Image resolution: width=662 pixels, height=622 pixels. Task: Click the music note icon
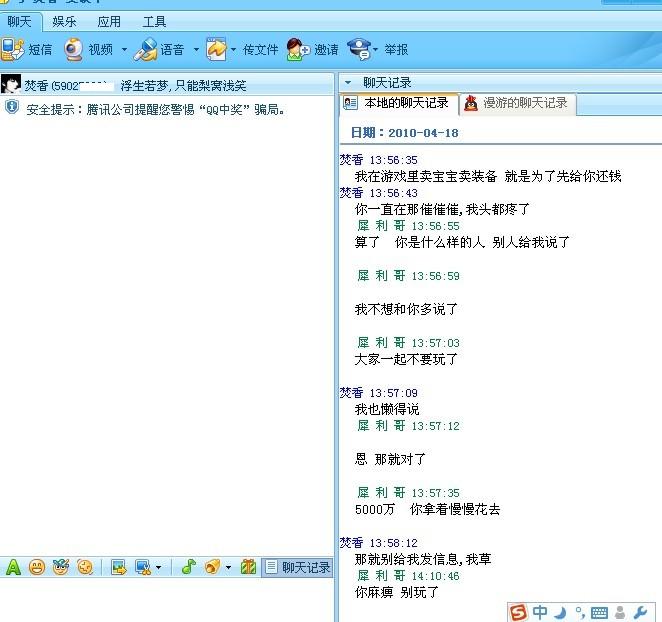click(x=188, y=567)
